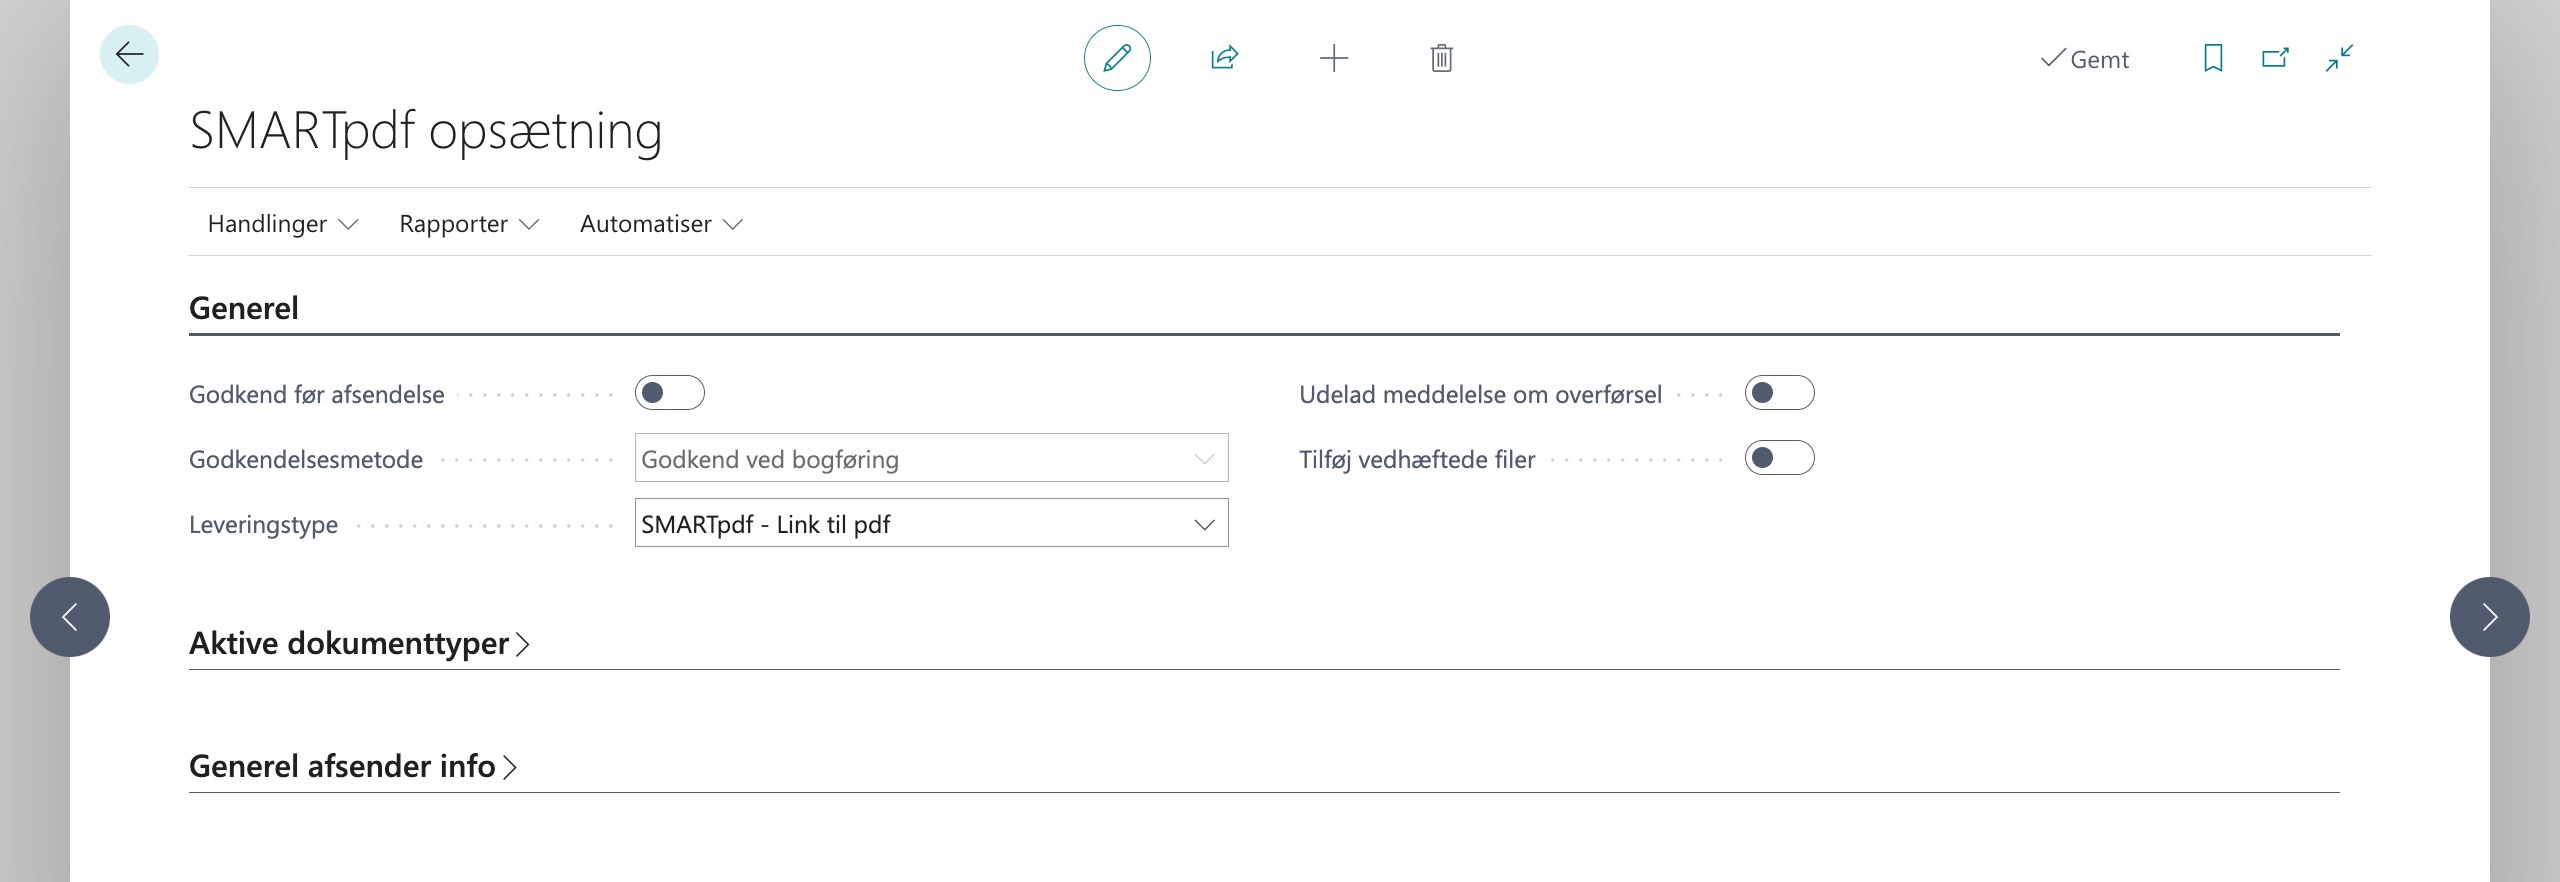The image size is (2560, 882).
Task: Expand Generel afsender info section
Action: 352,766
